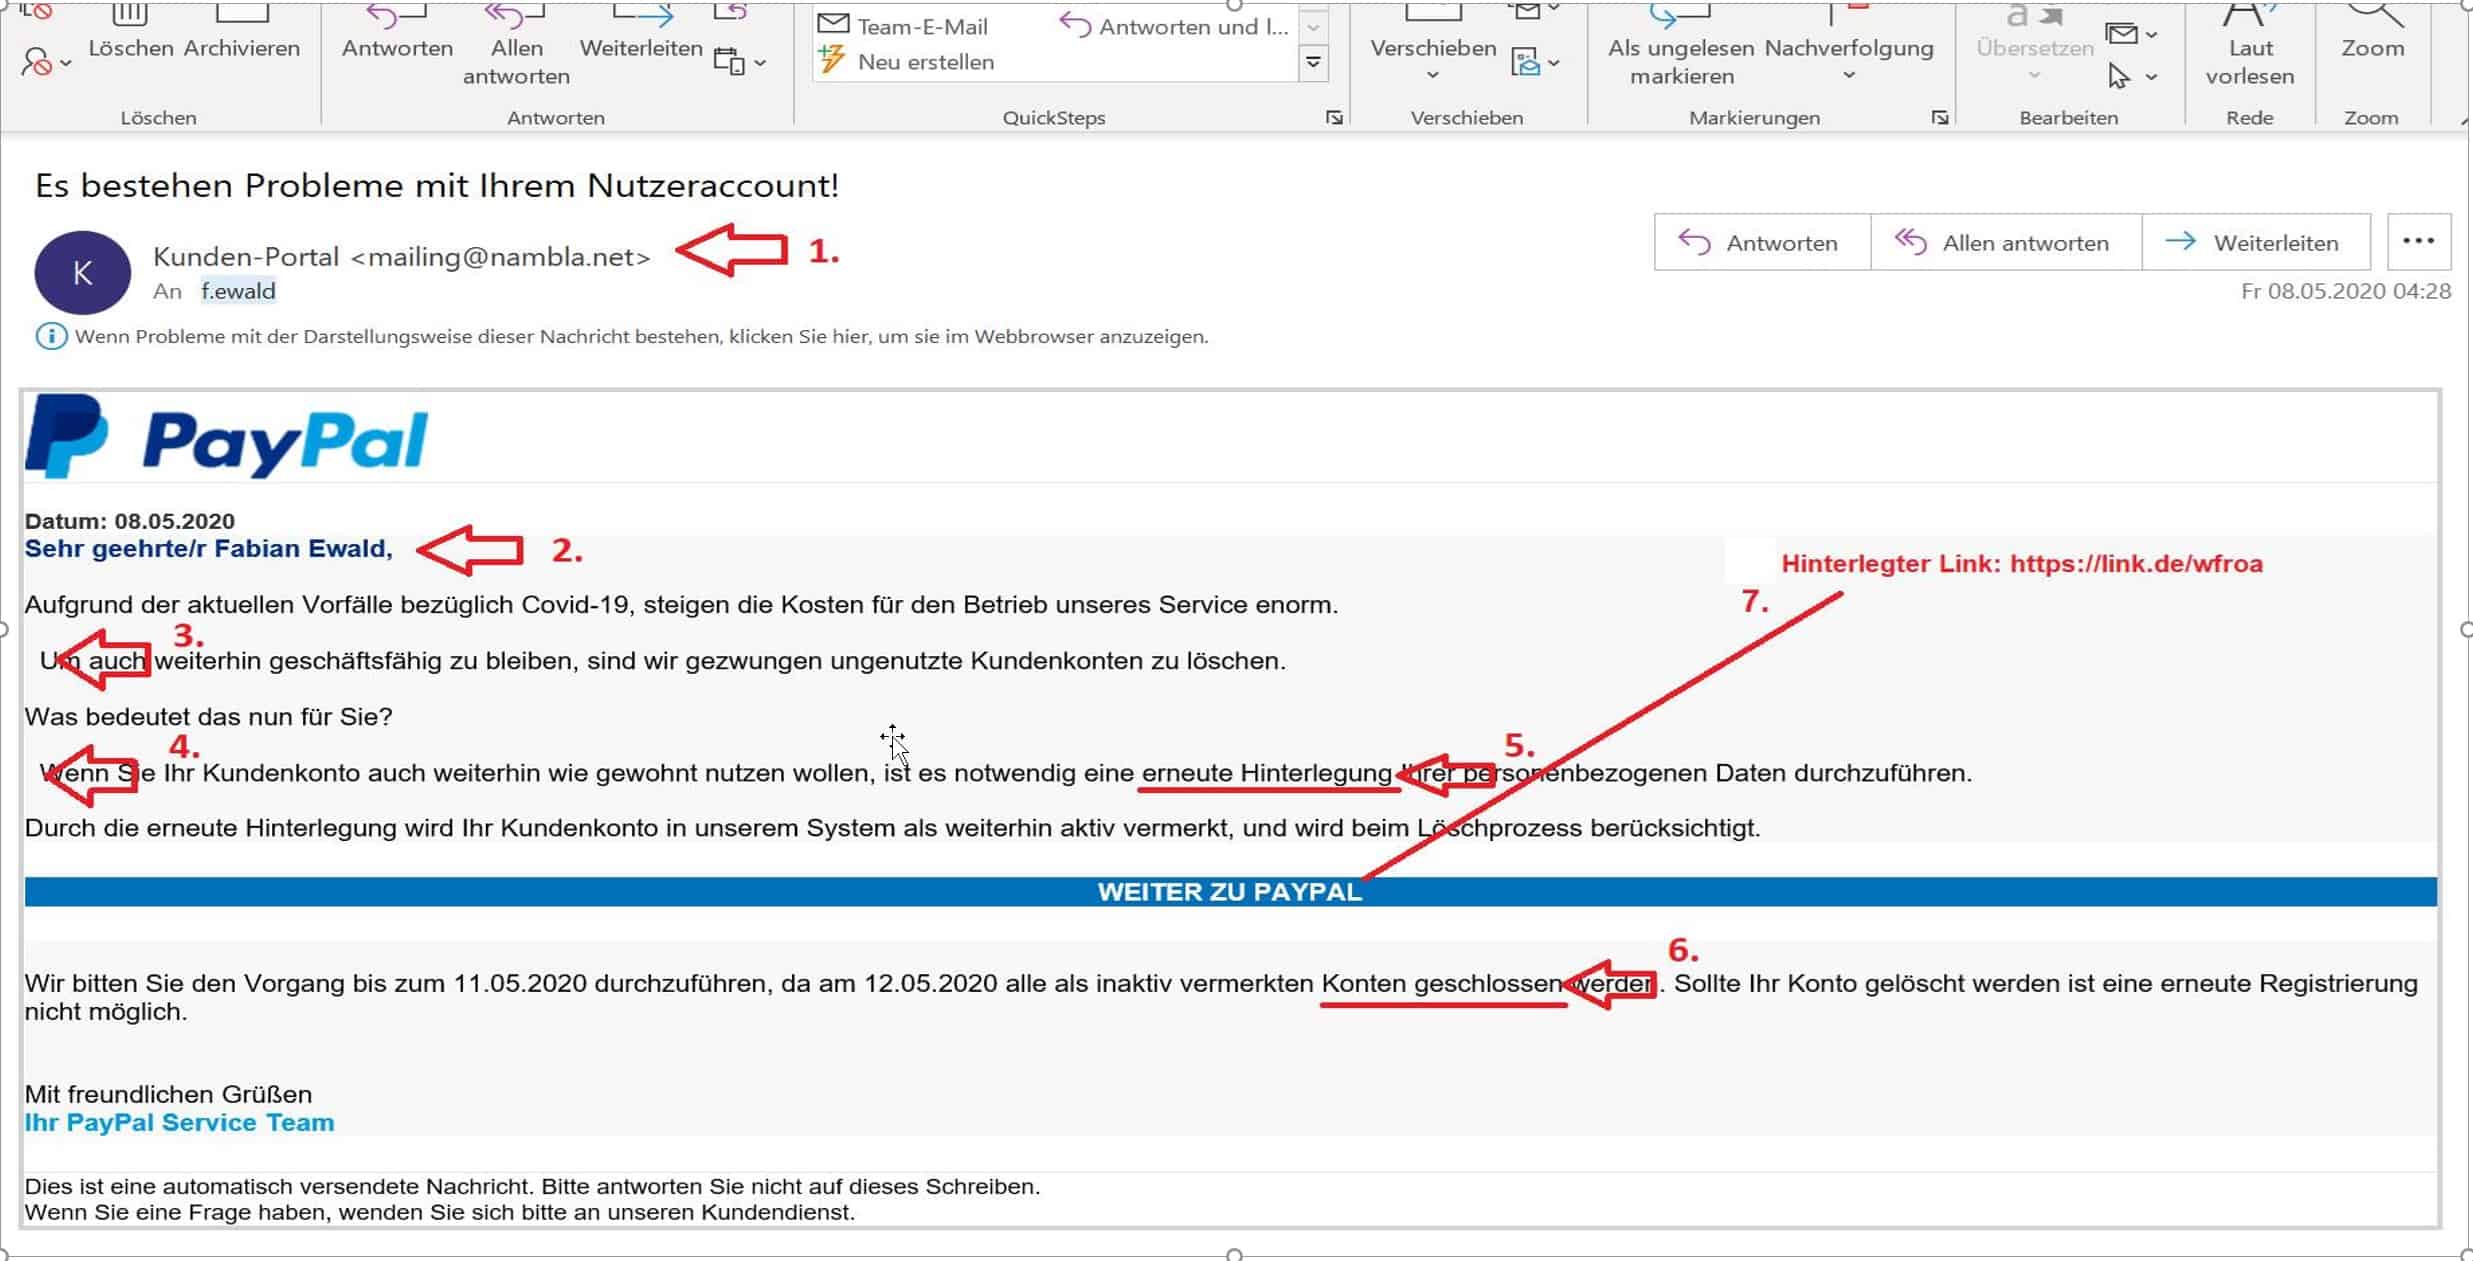Open the Markierungen dialog launcher
Viewport: 2473px width, 1261px height.
tap(1940, 118)
